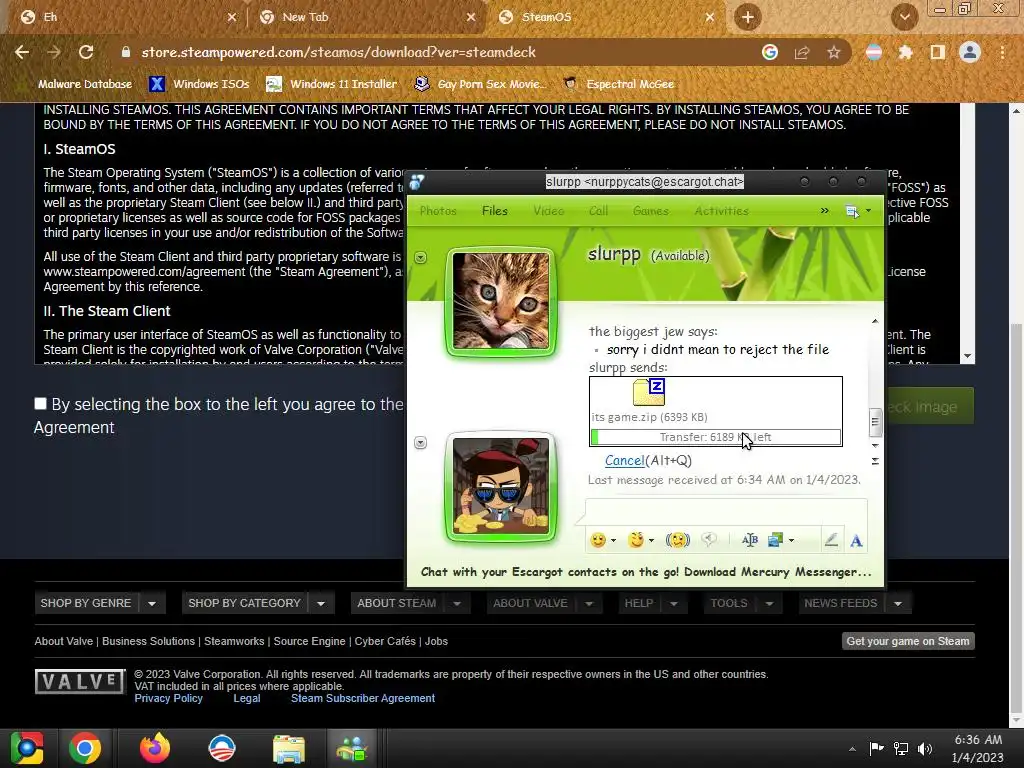
Task: Switch to the Eh browser tab
Action: [x=127, y=17]
